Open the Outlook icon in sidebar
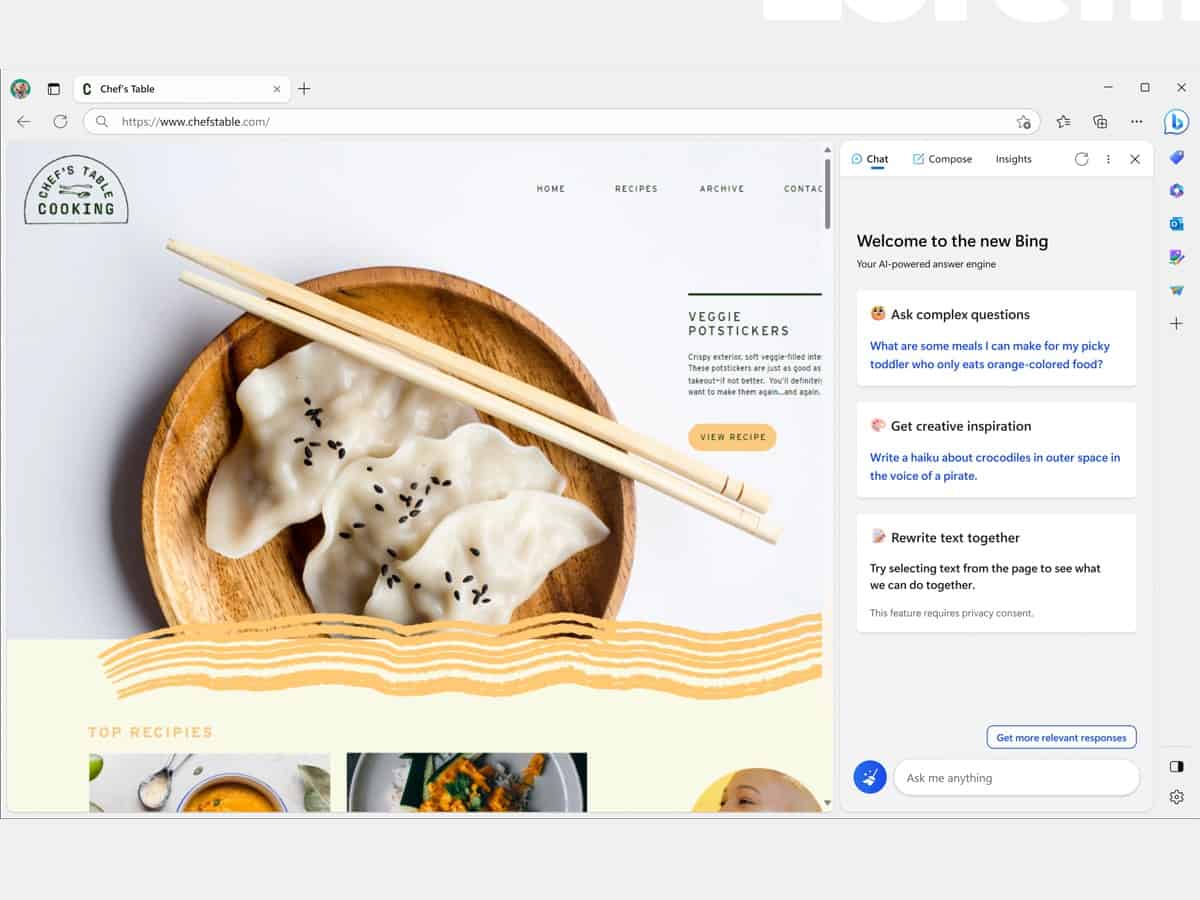Viewport: 1200px width, 900px height. click(x=1176, y=223)
